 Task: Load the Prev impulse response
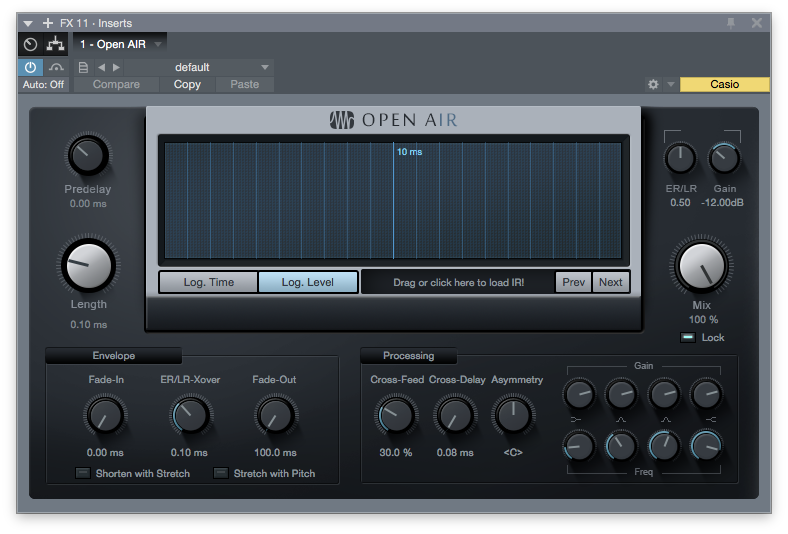click(x=573, y=282)
